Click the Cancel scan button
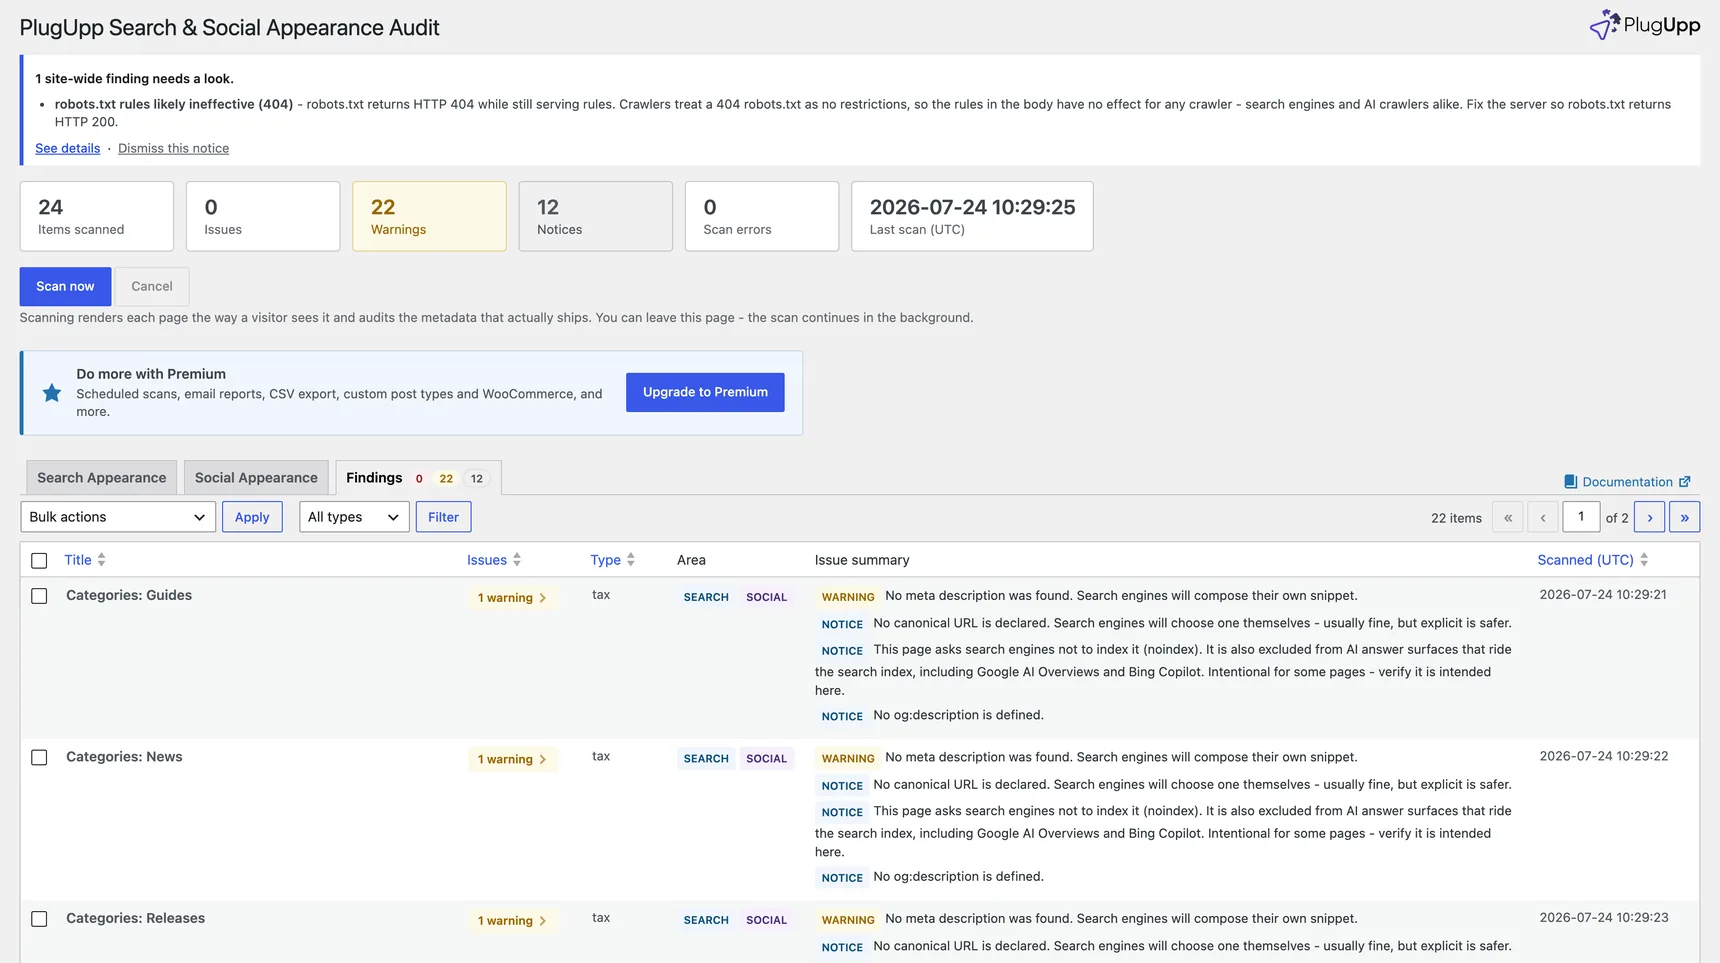1720x963 pixels. pos(152,286)
